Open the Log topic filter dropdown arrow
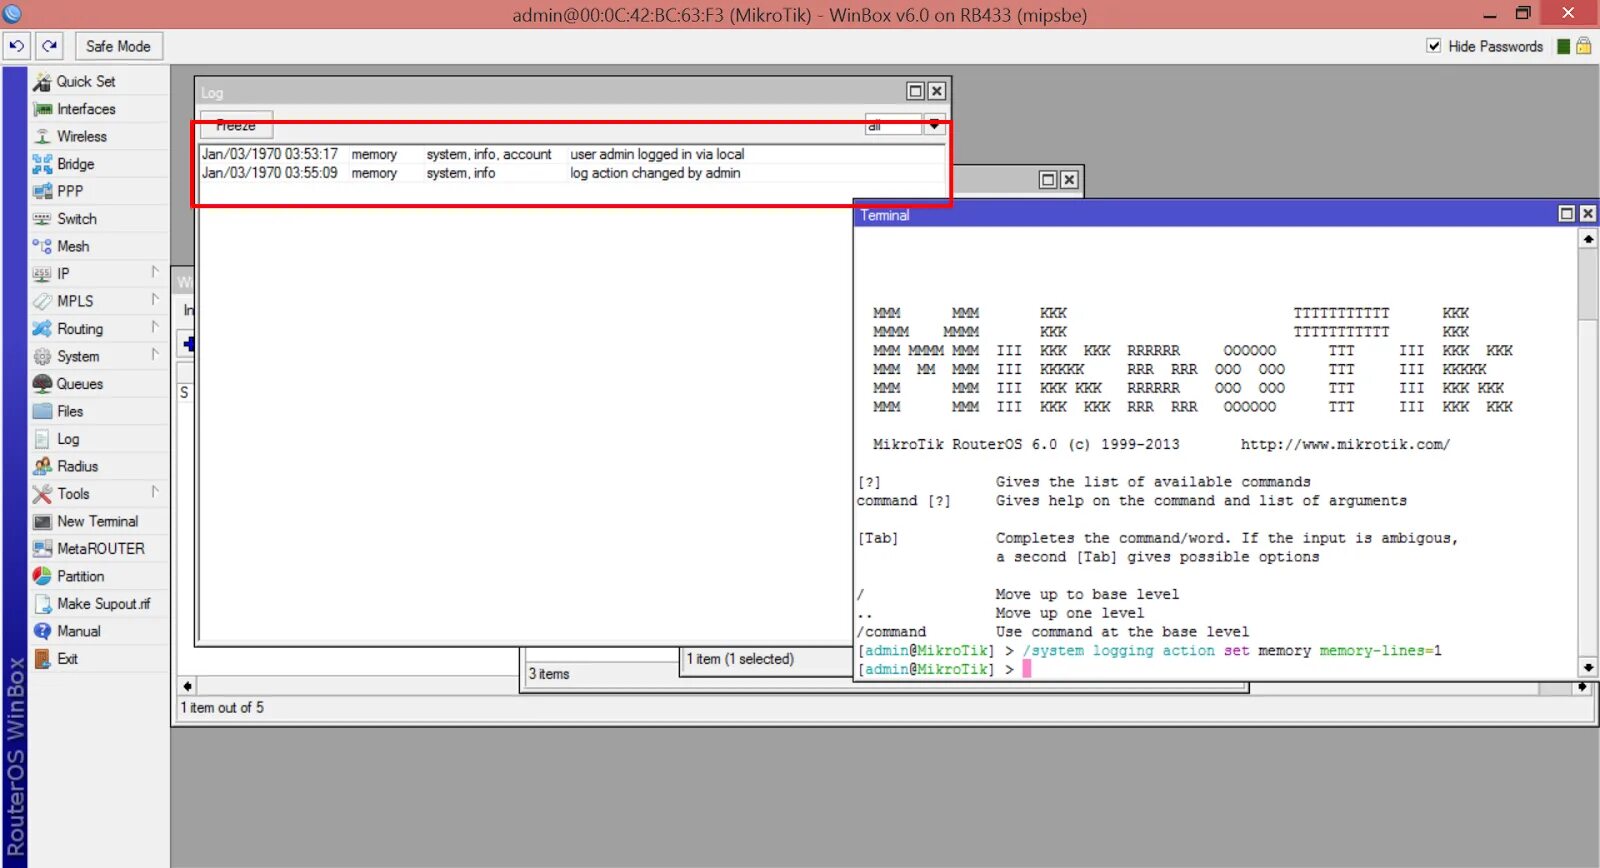Viewport: 1600px width, 868px height. [x=934, y=125]
